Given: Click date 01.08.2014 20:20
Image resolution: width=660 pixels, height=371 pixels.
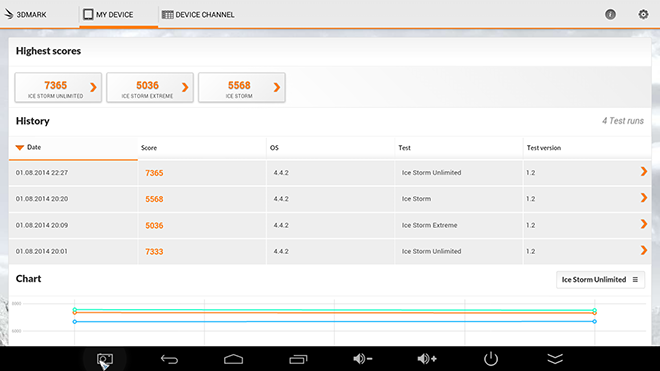Looking at the screenshot, I should click(42, 199).
